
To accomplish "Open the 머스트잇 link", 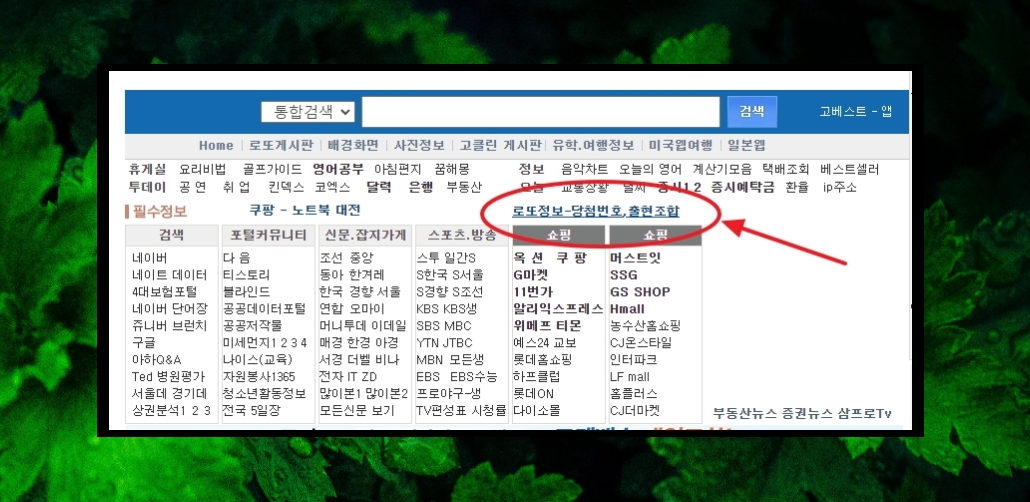I will [x=635, y=258].
